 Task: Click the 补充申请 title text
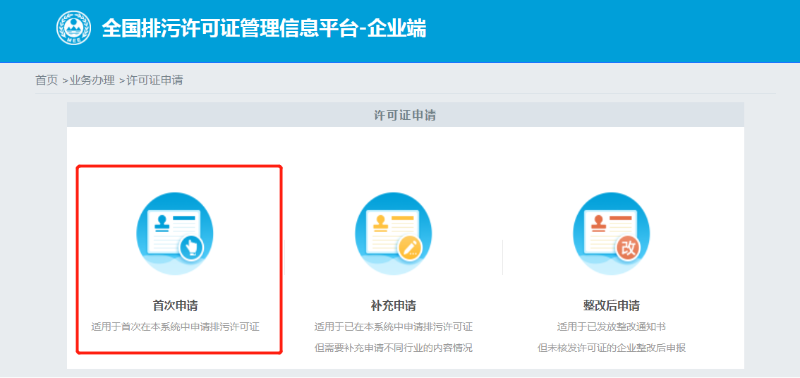393,306
